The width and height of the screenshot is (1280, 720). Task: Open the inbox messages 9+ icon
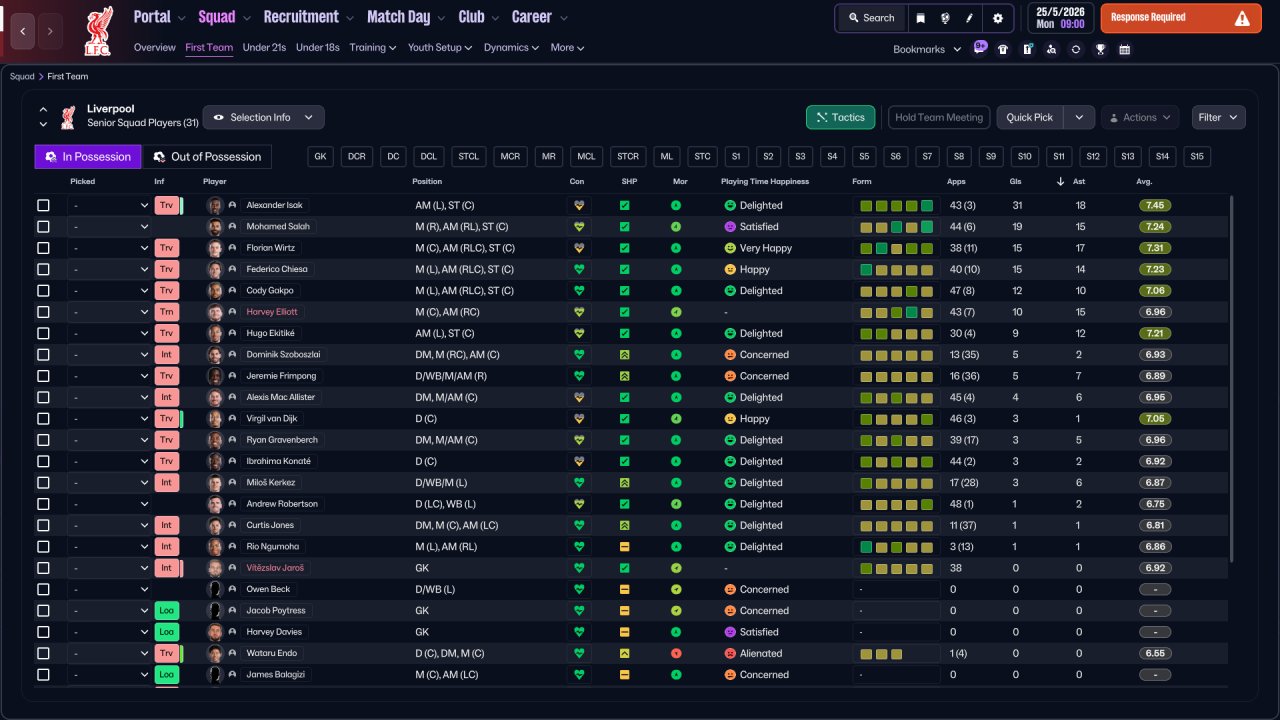click(x=980, y=48)
